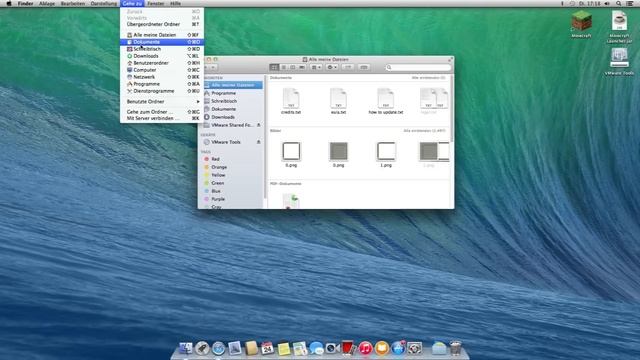Open Notes from the Dock
The height and width of the screenshot is (360, 640).
tap(283, 348)
